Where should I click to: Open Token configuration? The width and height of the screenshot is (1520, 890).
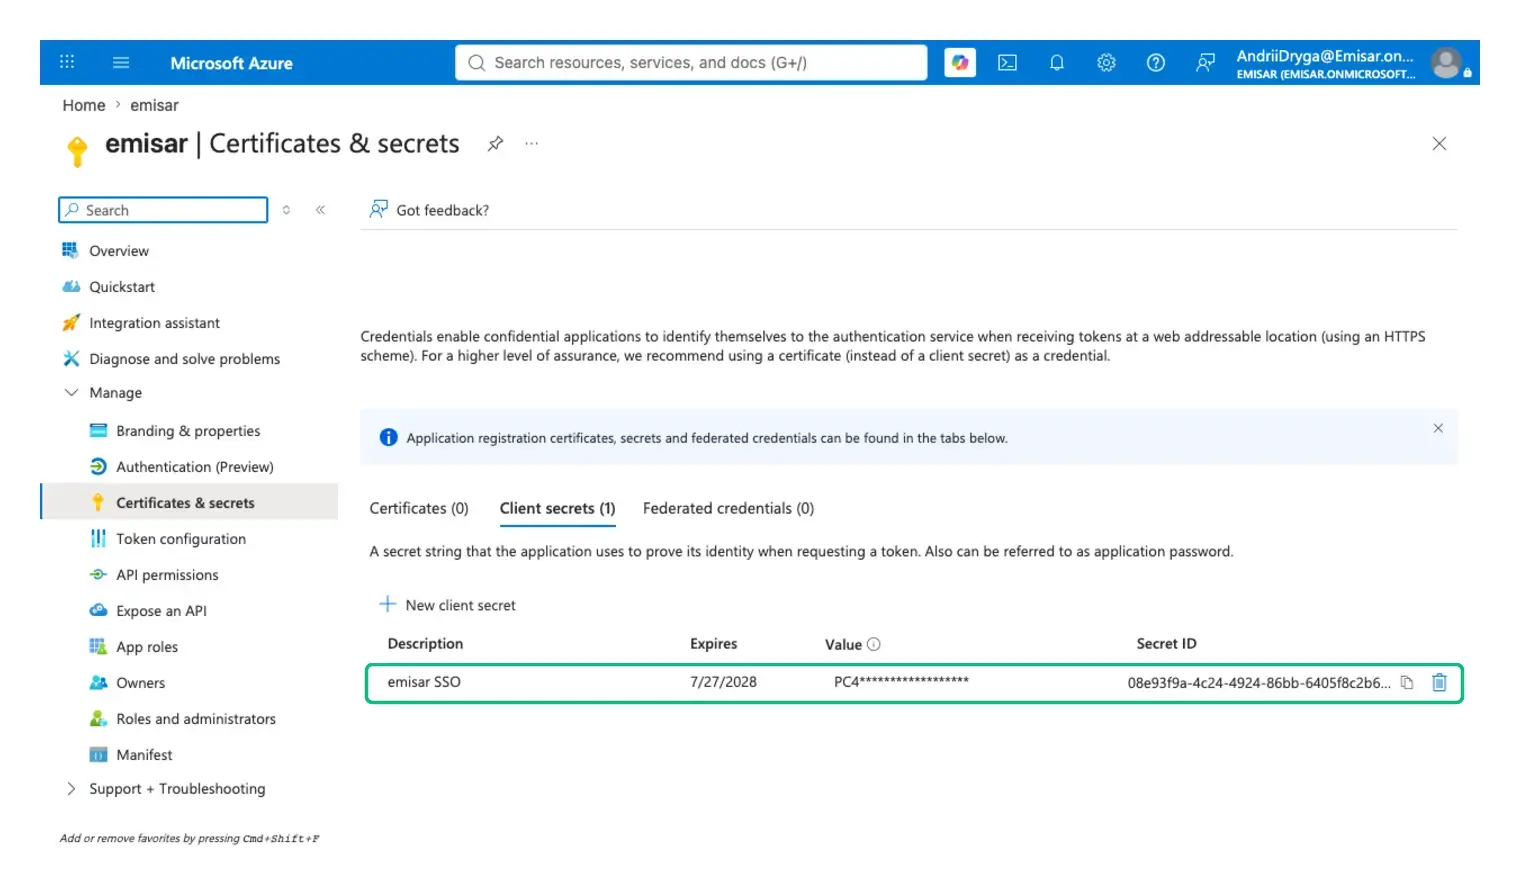(x=181, y=539)
